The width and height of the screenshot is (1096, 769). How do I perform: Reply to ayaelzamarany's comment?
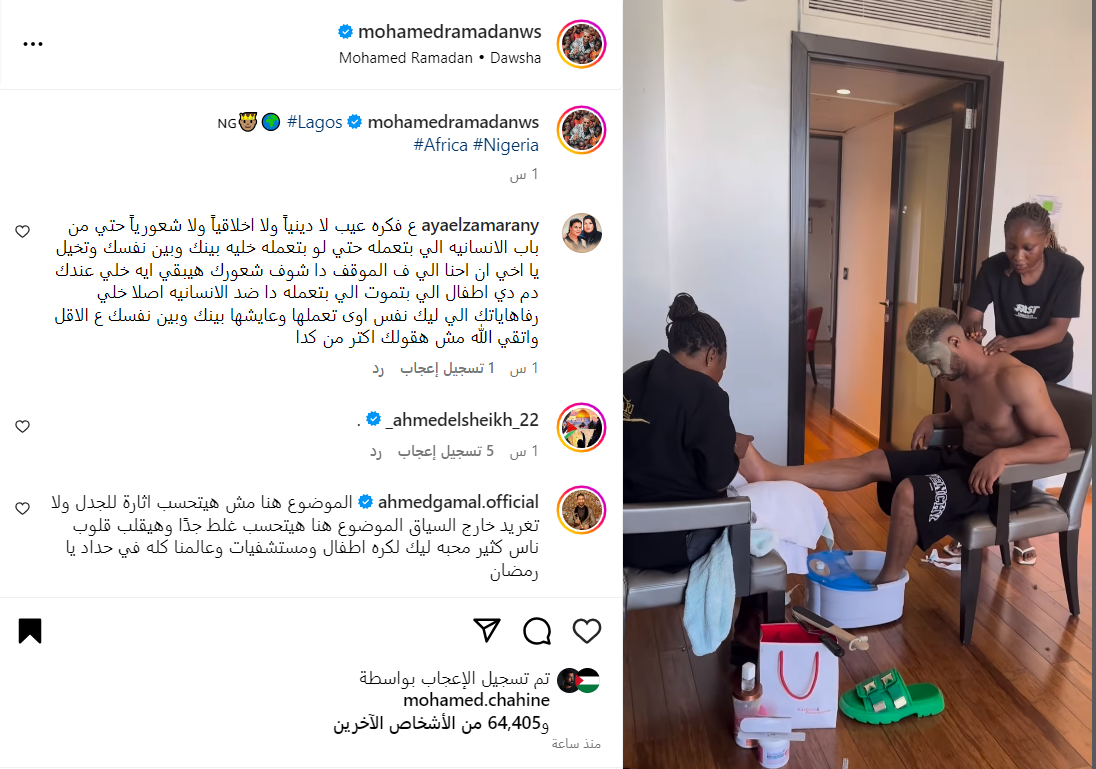[378, 368]
